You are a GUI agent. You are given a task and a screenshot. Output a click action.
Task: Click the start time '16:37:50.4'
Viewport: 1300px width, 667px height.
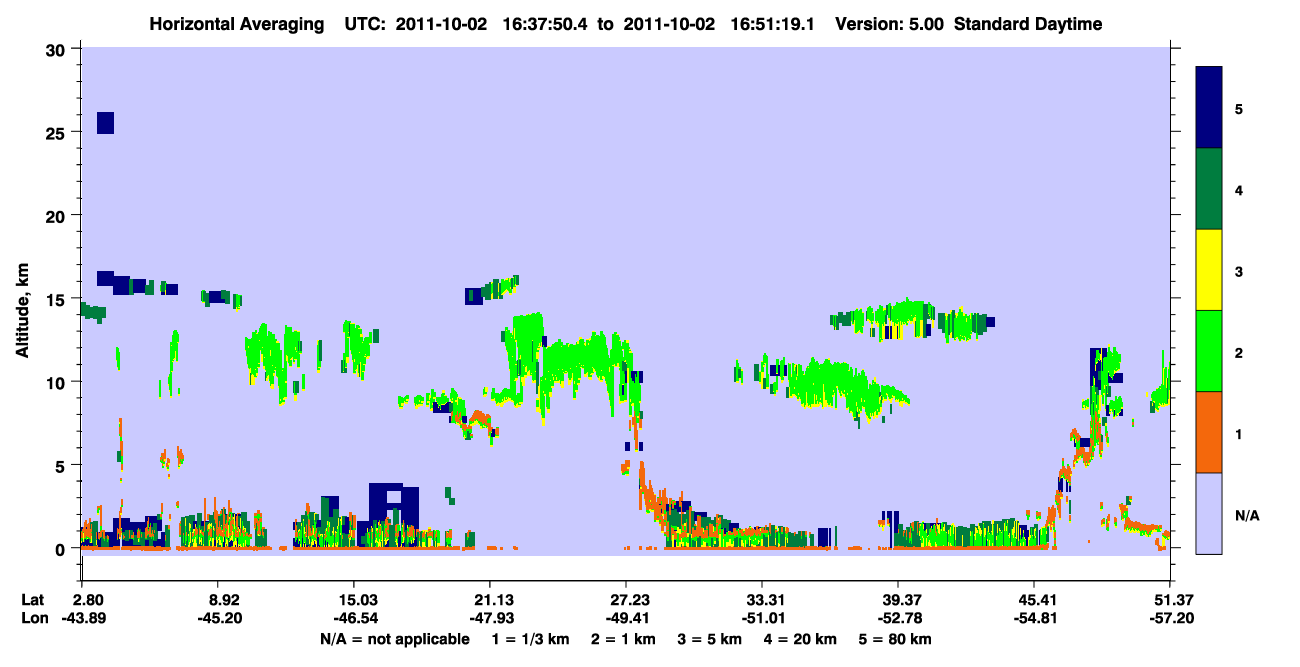[547, 24]
